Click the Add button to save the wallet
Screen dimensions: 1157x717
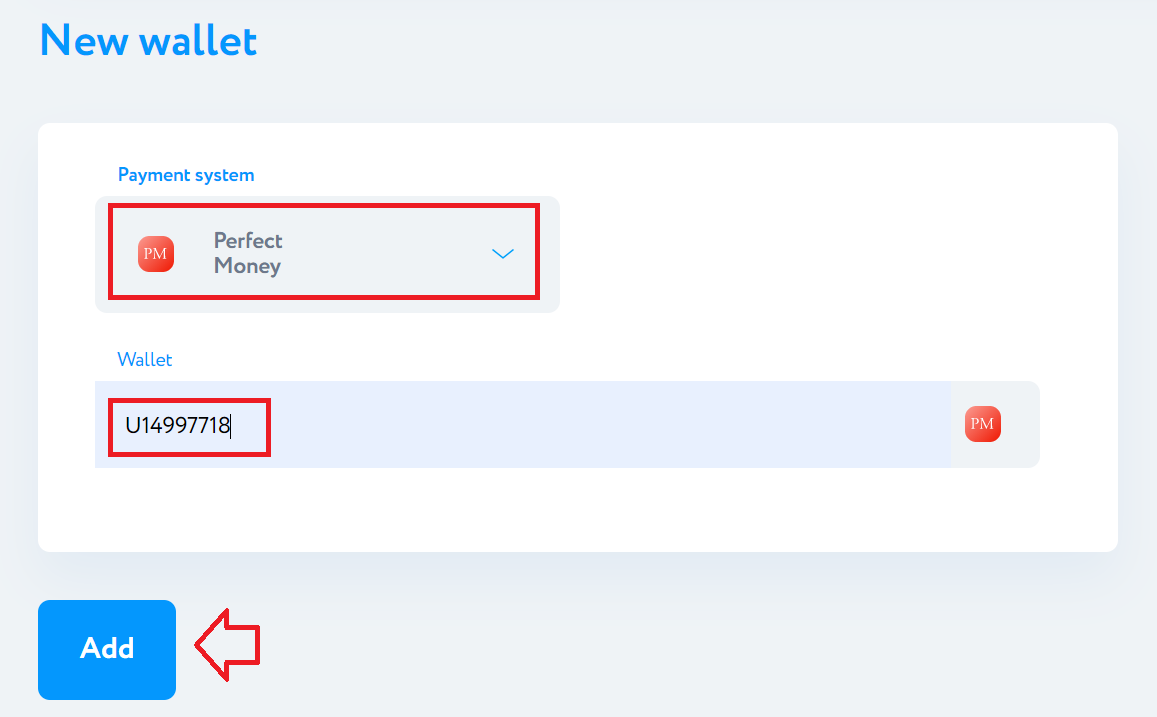click(107, 649)
